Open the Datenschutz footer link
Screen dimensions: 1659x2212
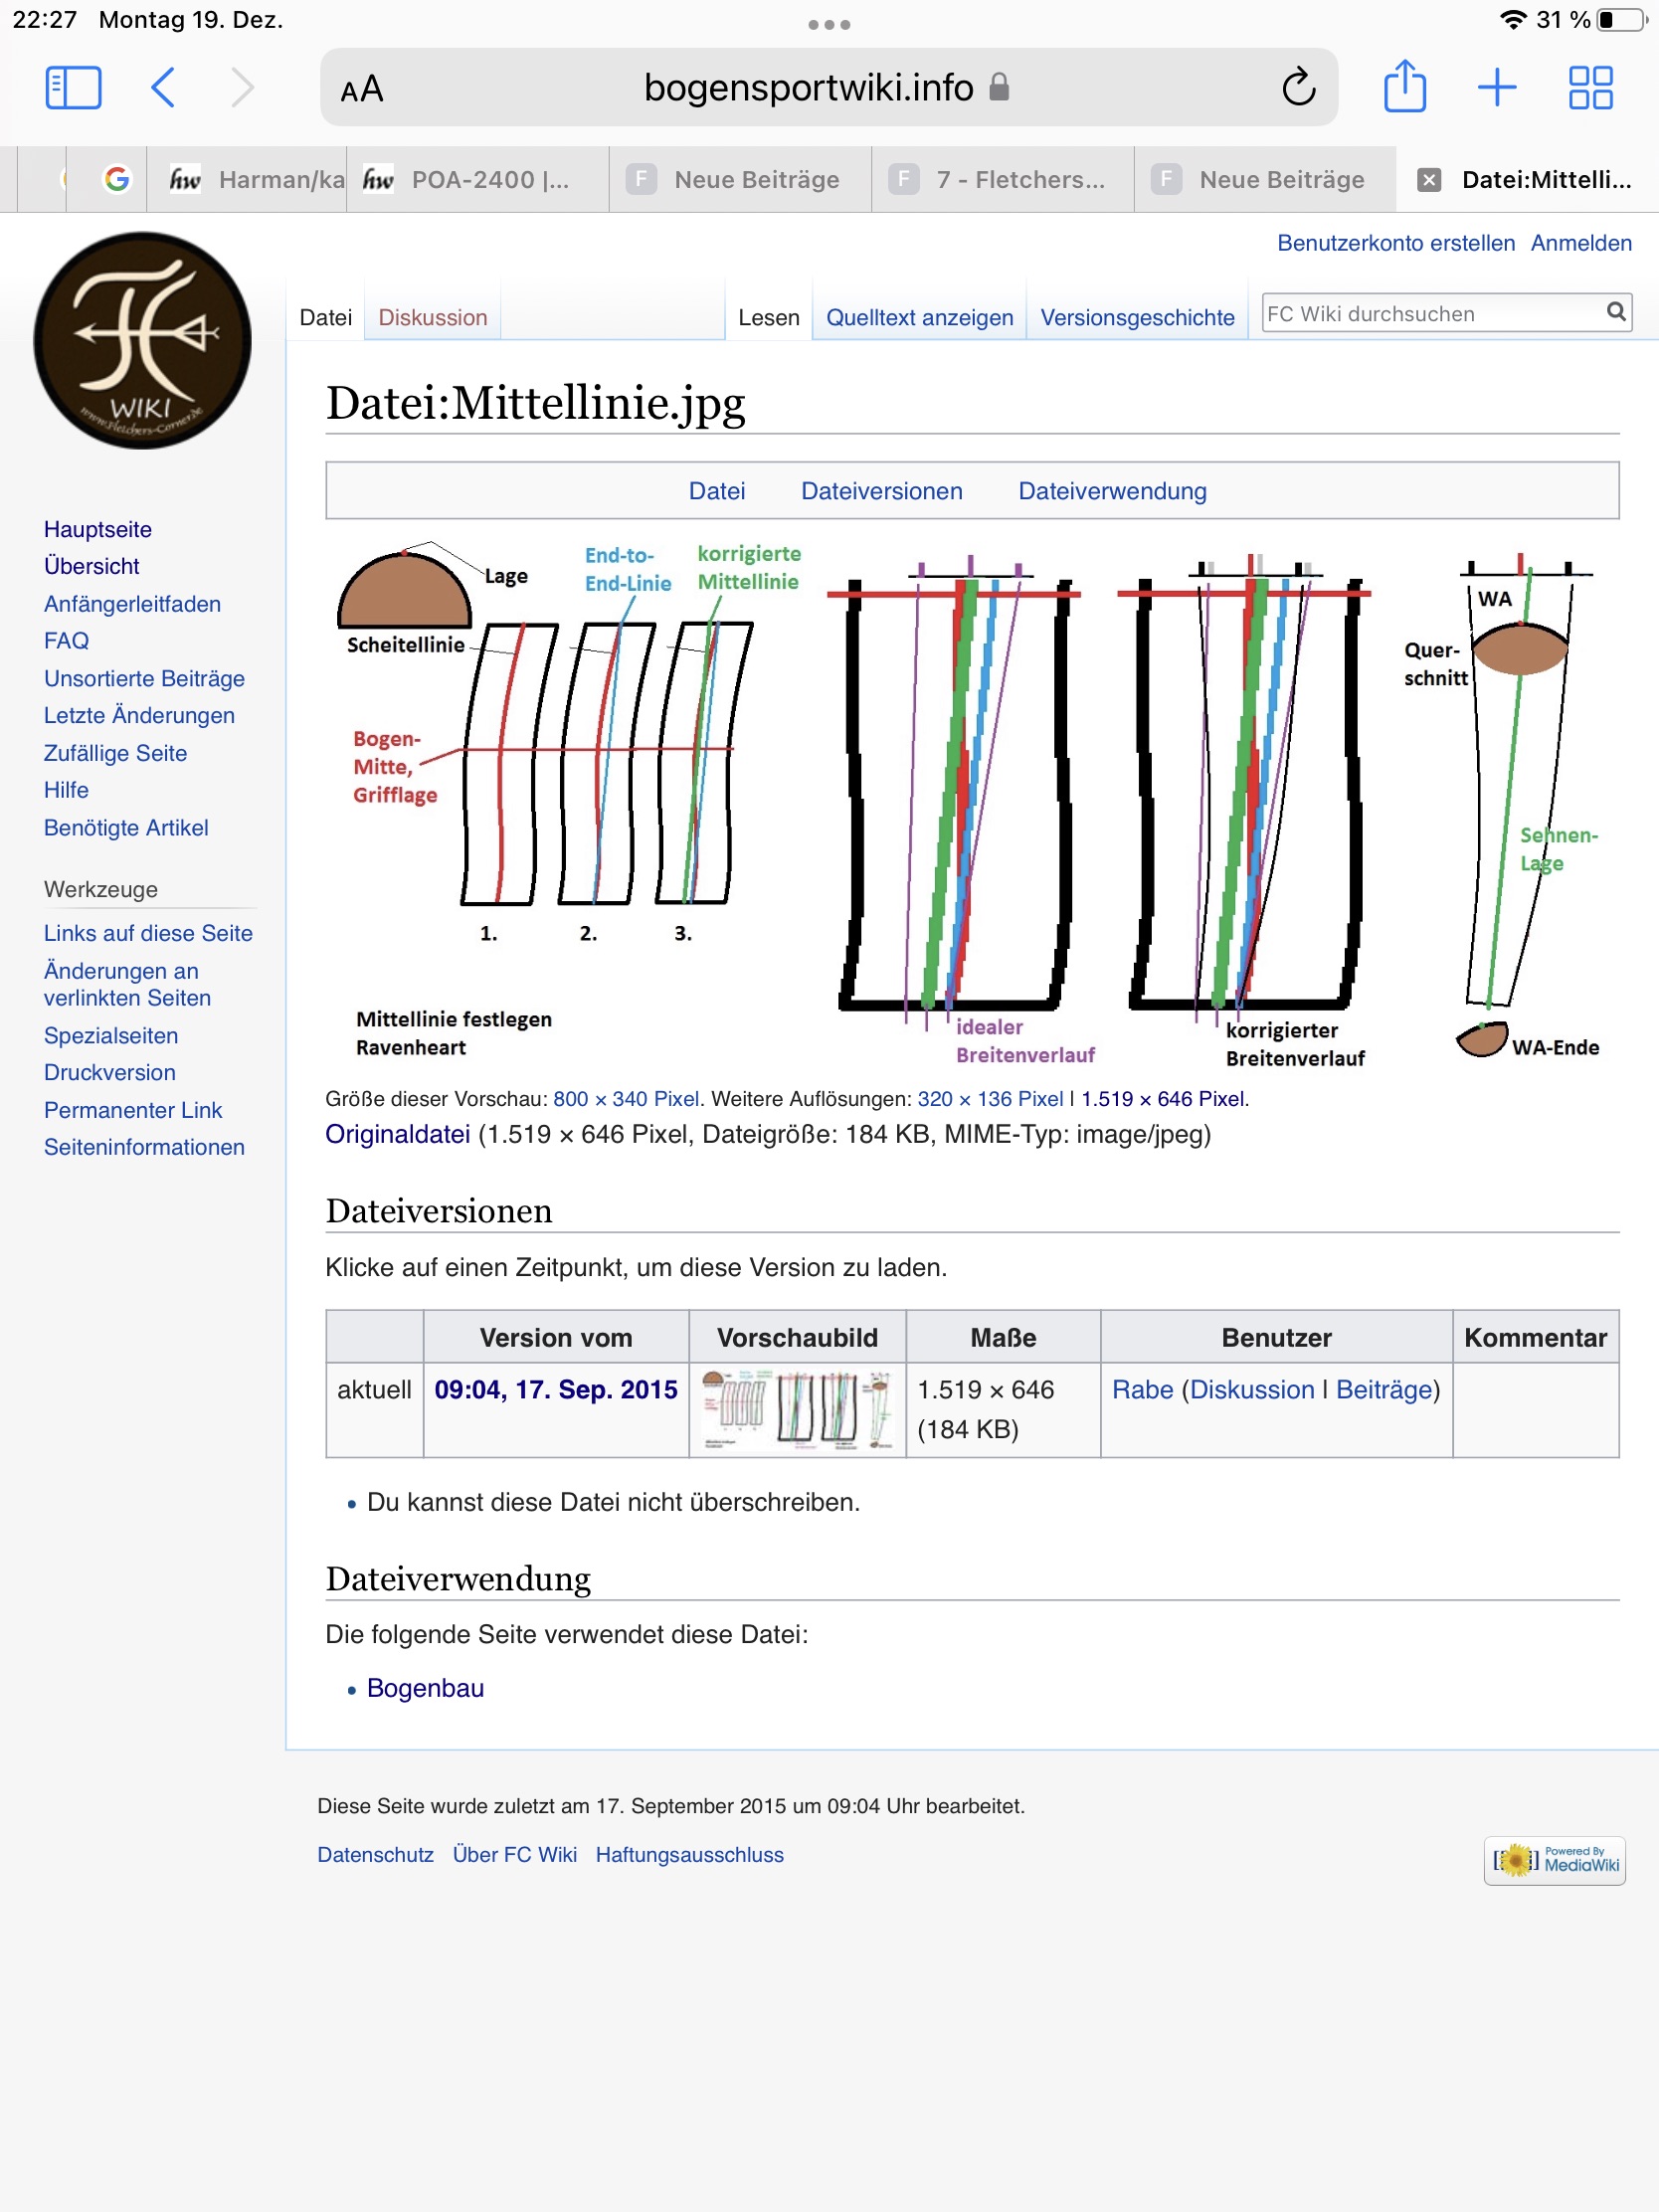pyautogui.click(x=375, y=1854)
